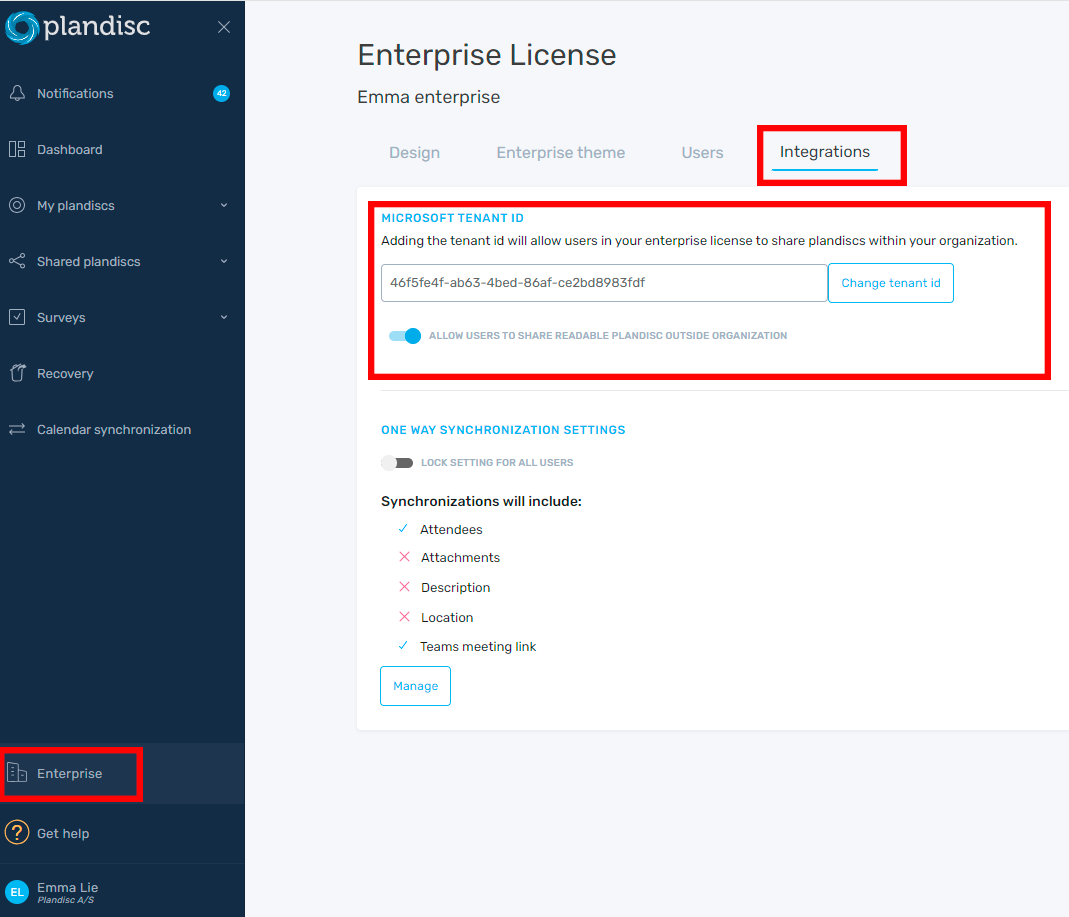Click the My plandiscs circle icon
This screenshot has width=1069, height=917.
(17, 205)
